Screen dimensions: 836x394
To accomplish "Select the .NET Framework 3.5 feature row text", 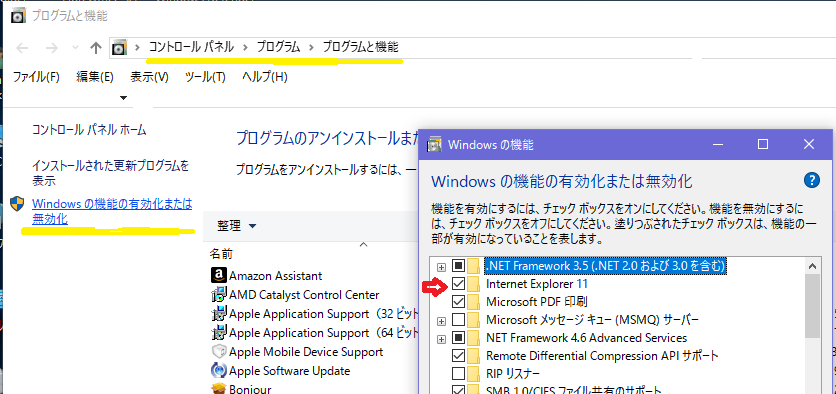I will 606,266.
